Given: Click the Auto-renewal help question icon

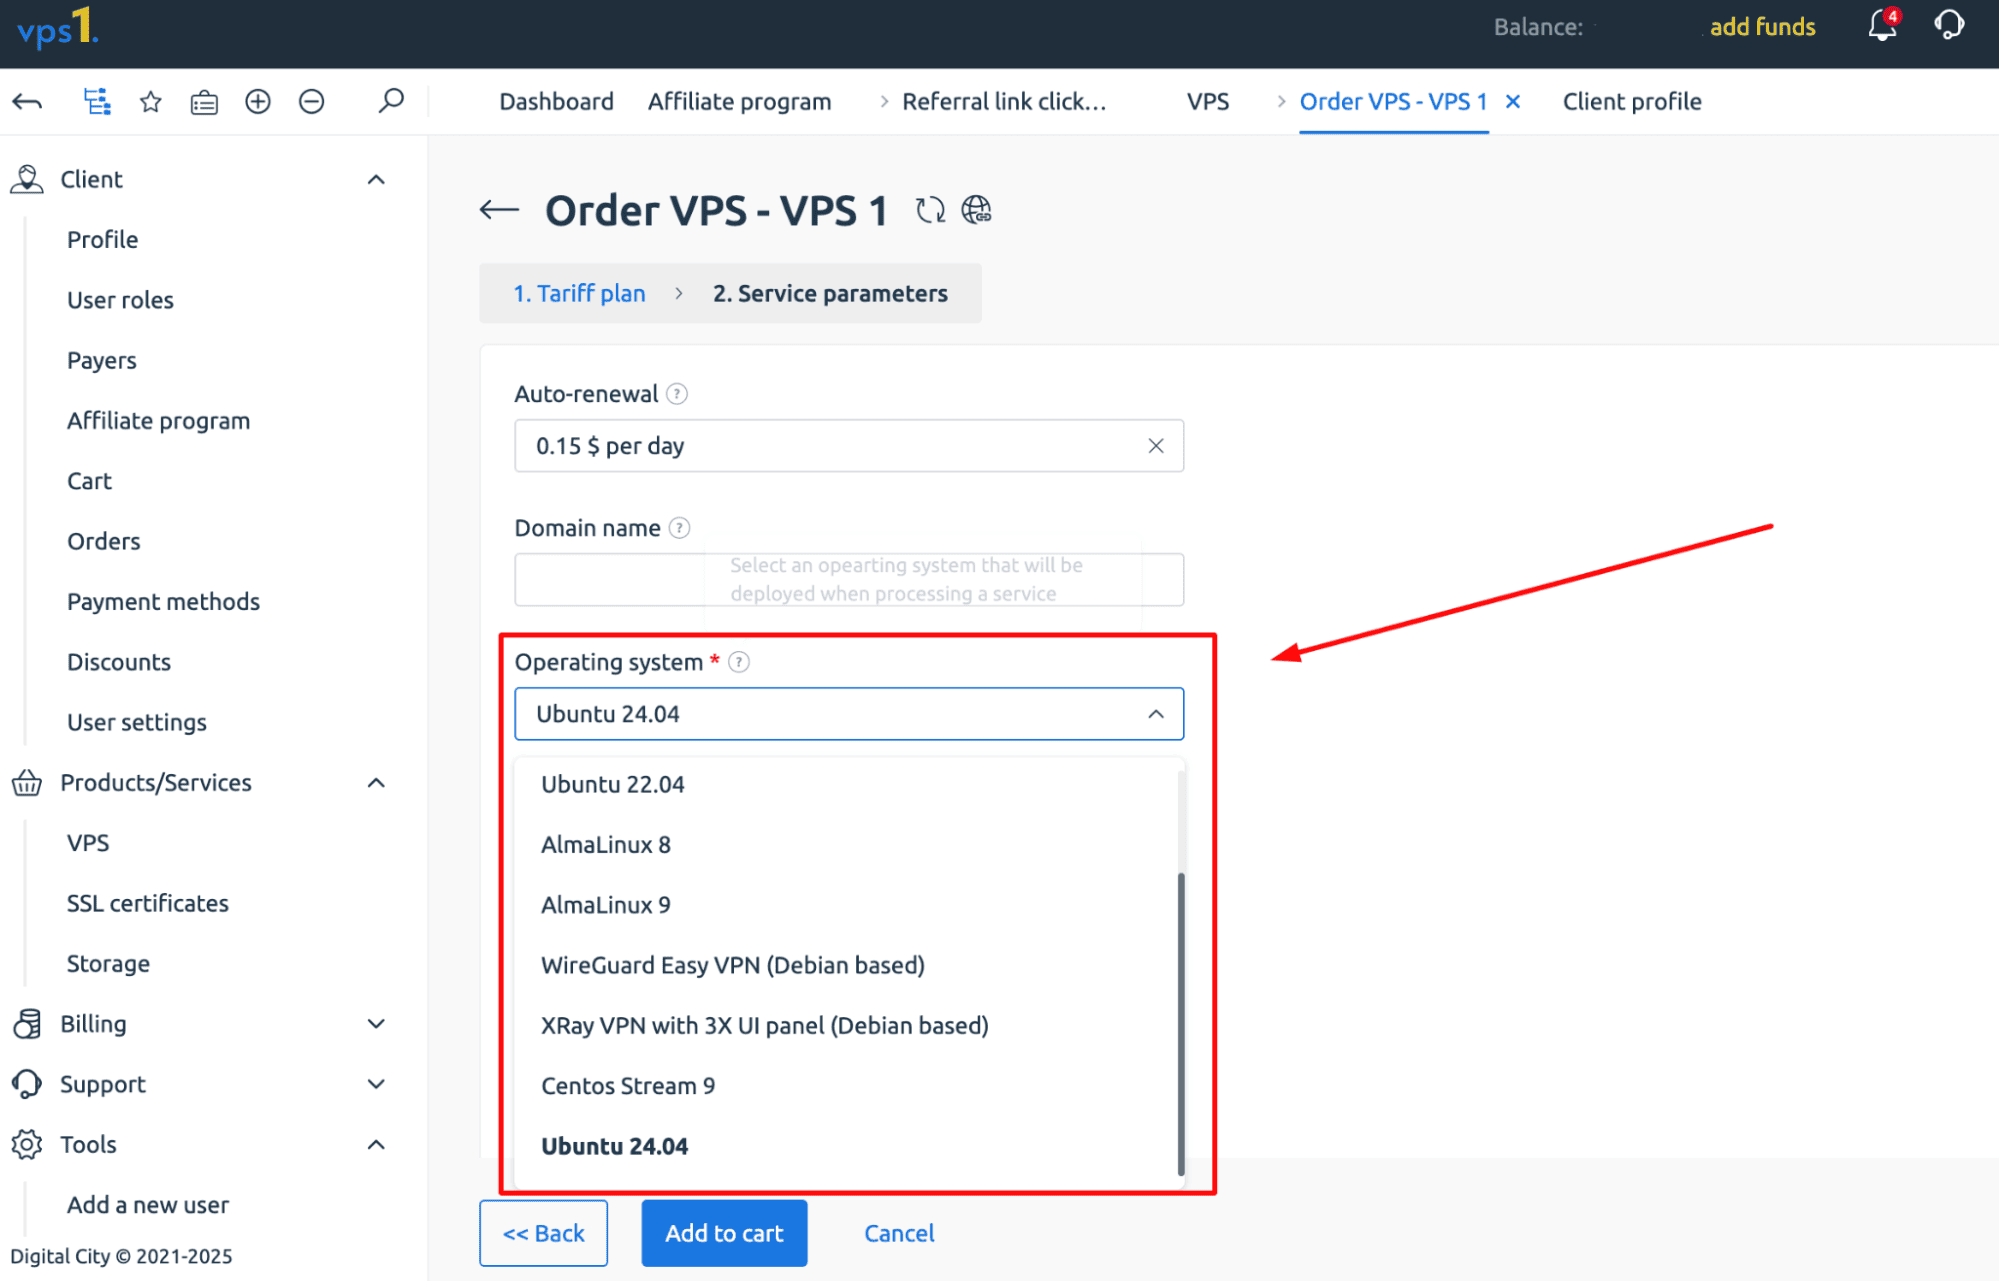Looking at the screenshot, I should pyautogui.click(x=677, y=394).
